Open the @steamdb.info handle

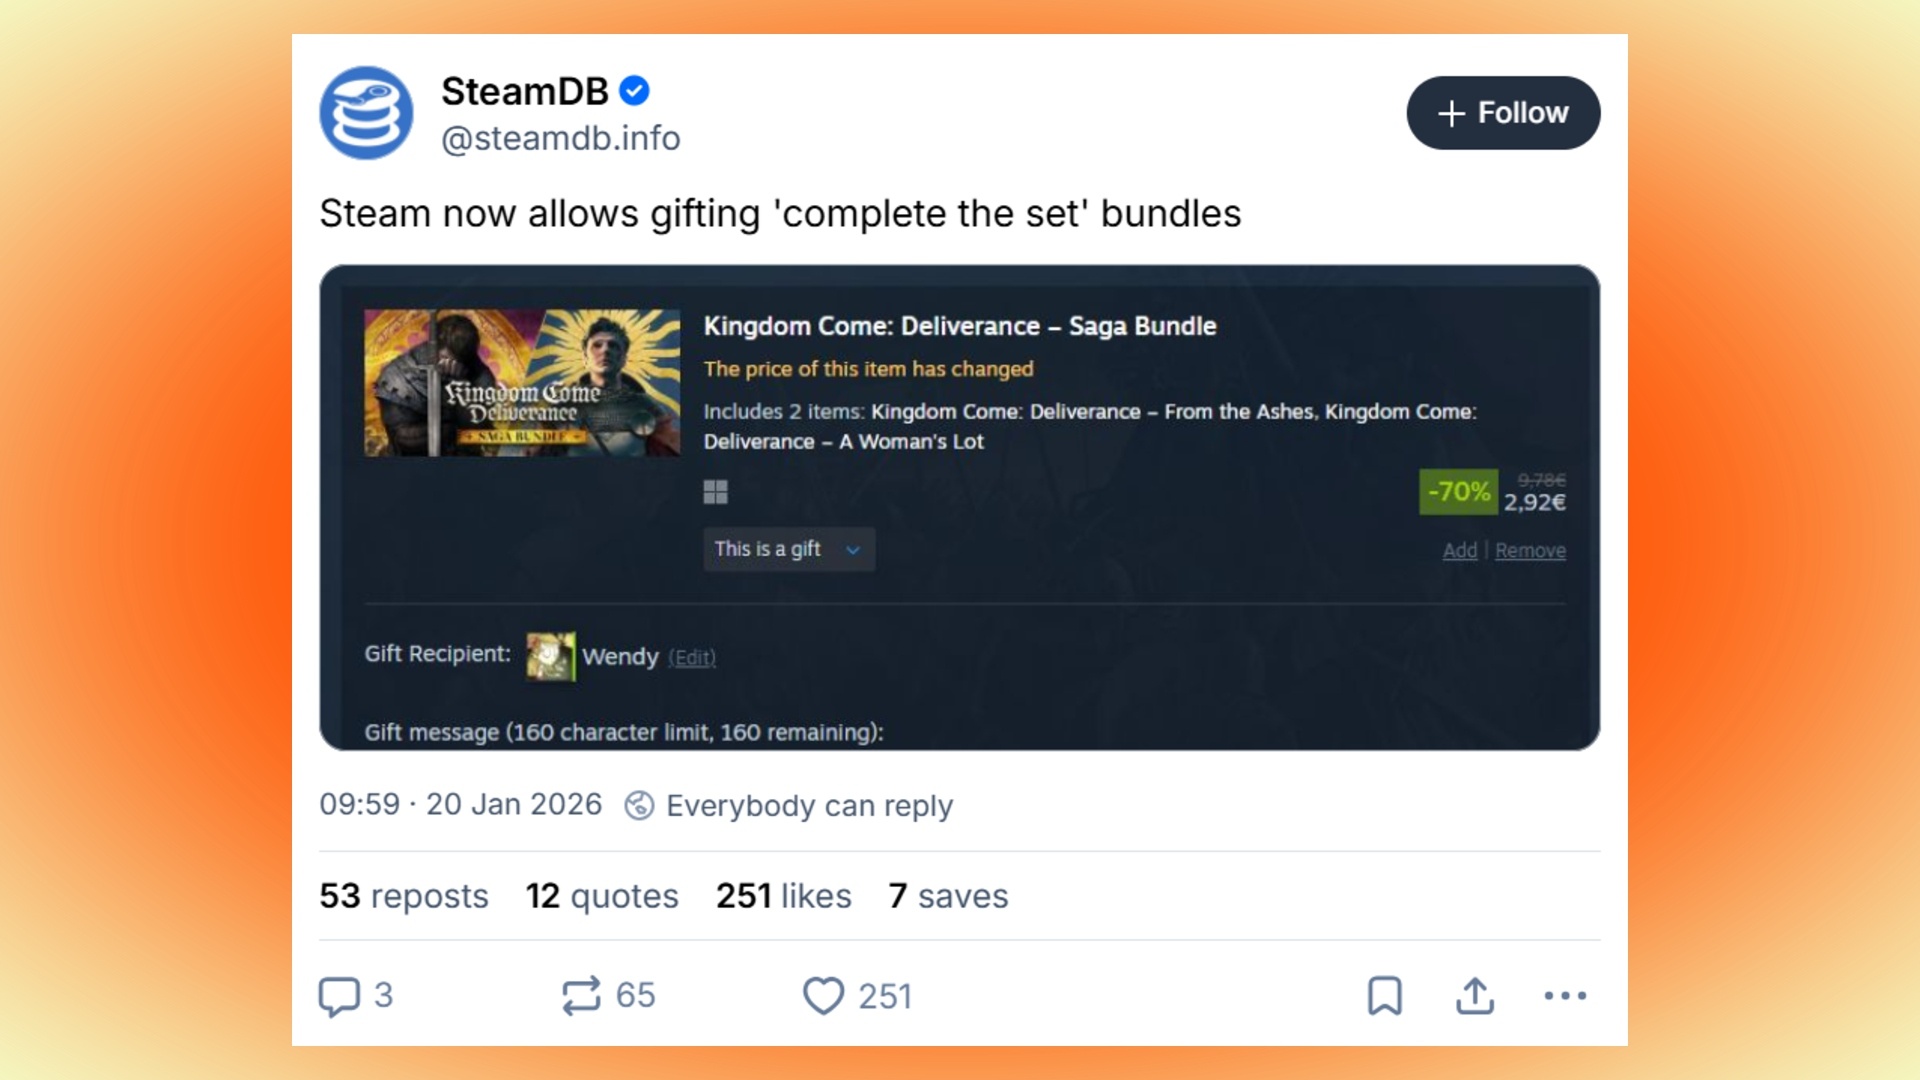[x=561, y=138]
